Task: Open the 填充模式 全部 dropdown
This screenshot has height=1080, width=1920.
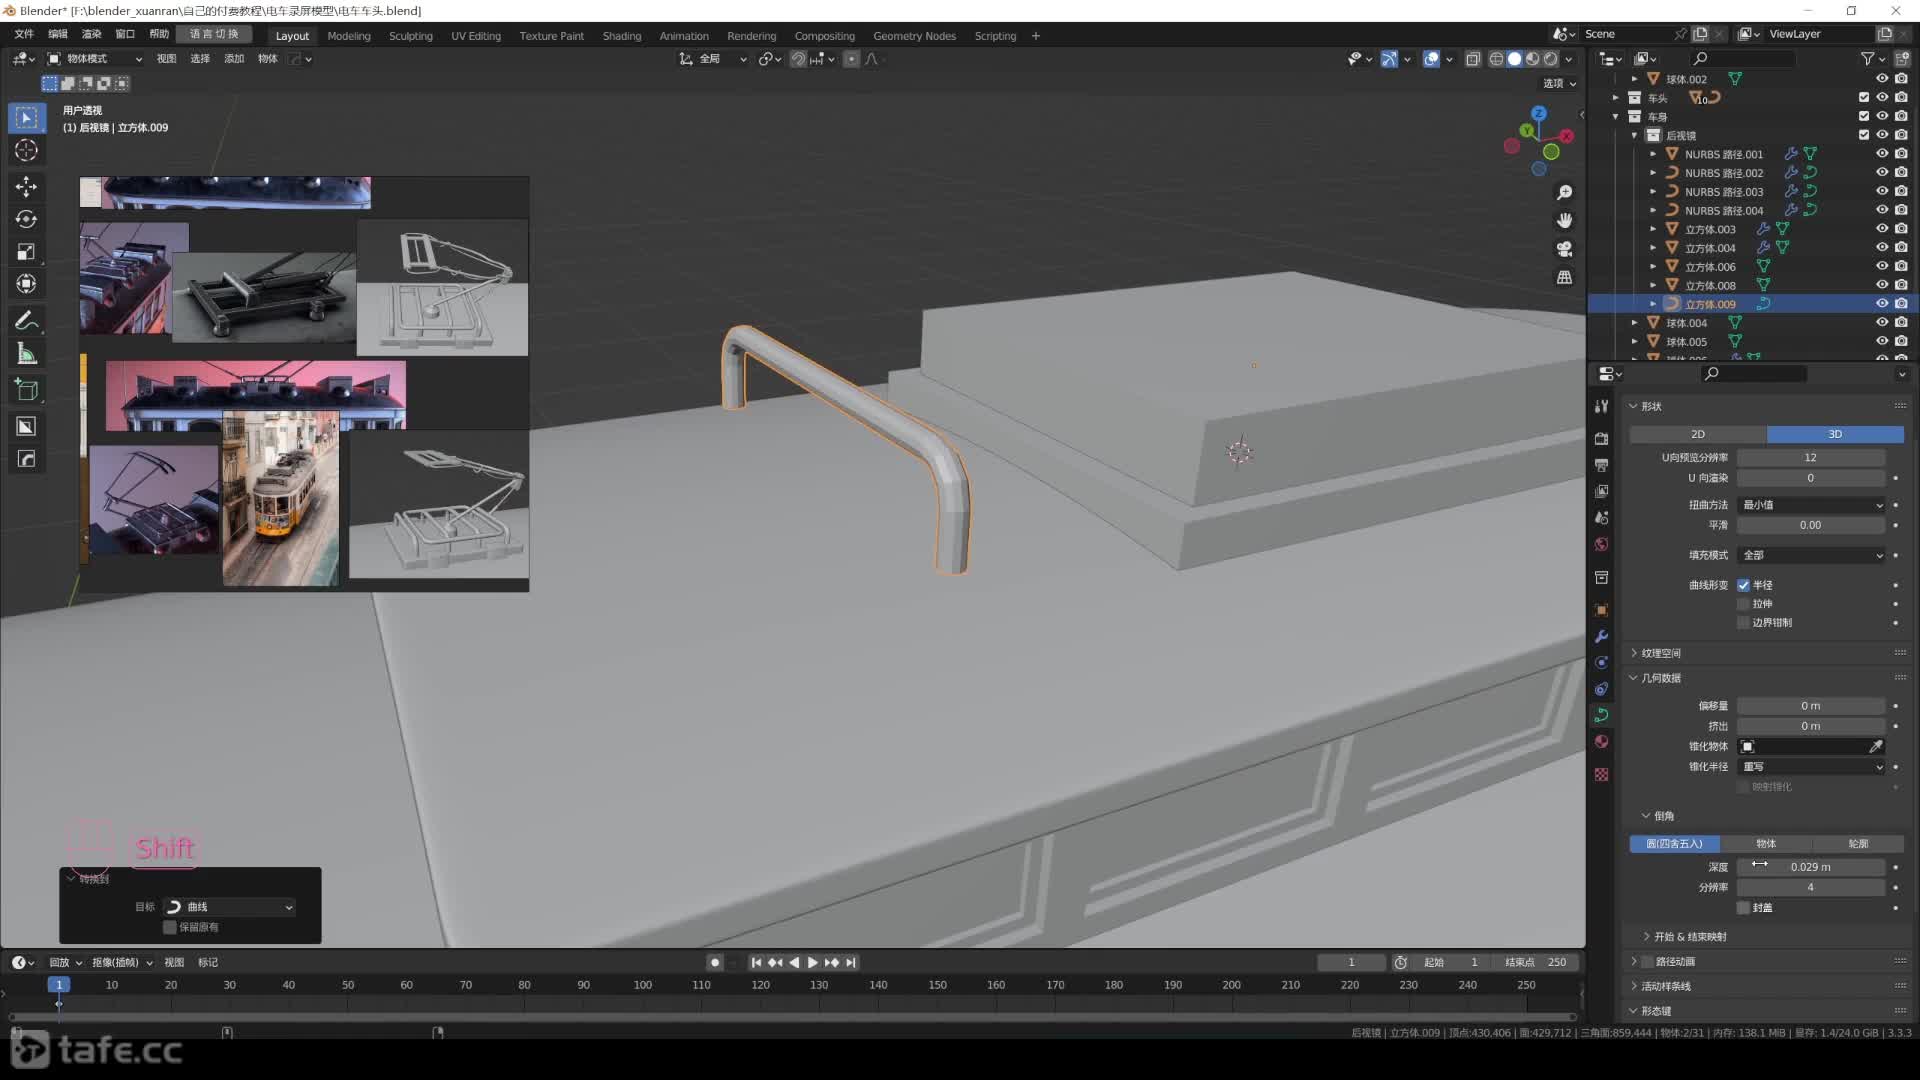Action: [1811, 555]
